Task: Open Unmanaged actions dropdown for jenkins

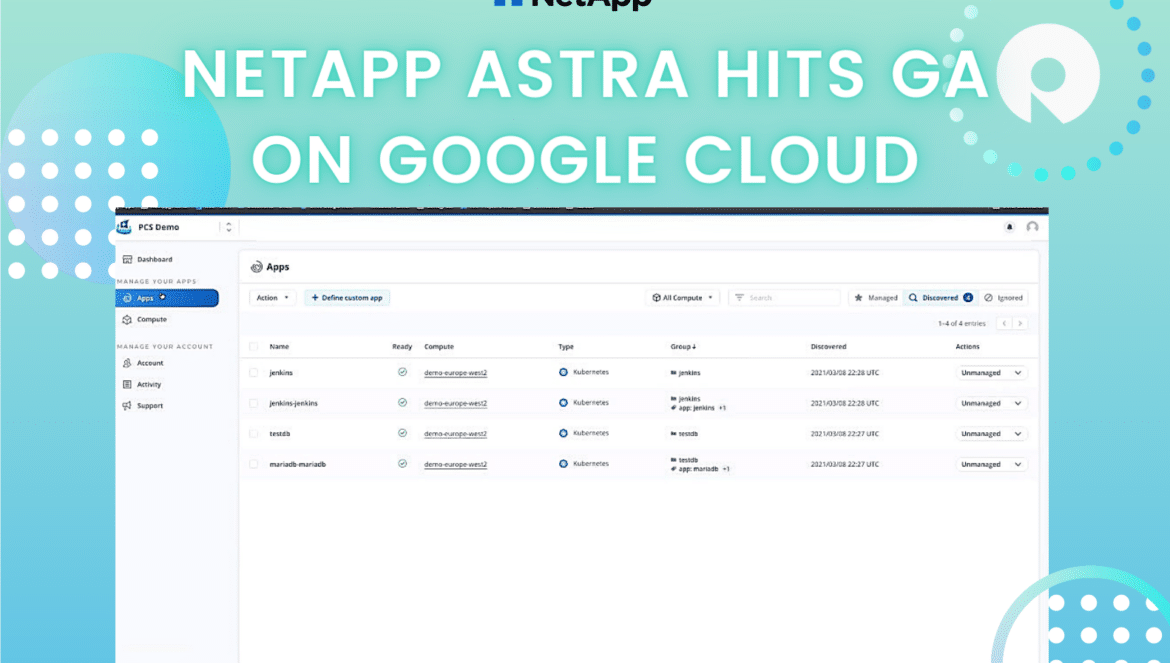Action: point(991,373)
